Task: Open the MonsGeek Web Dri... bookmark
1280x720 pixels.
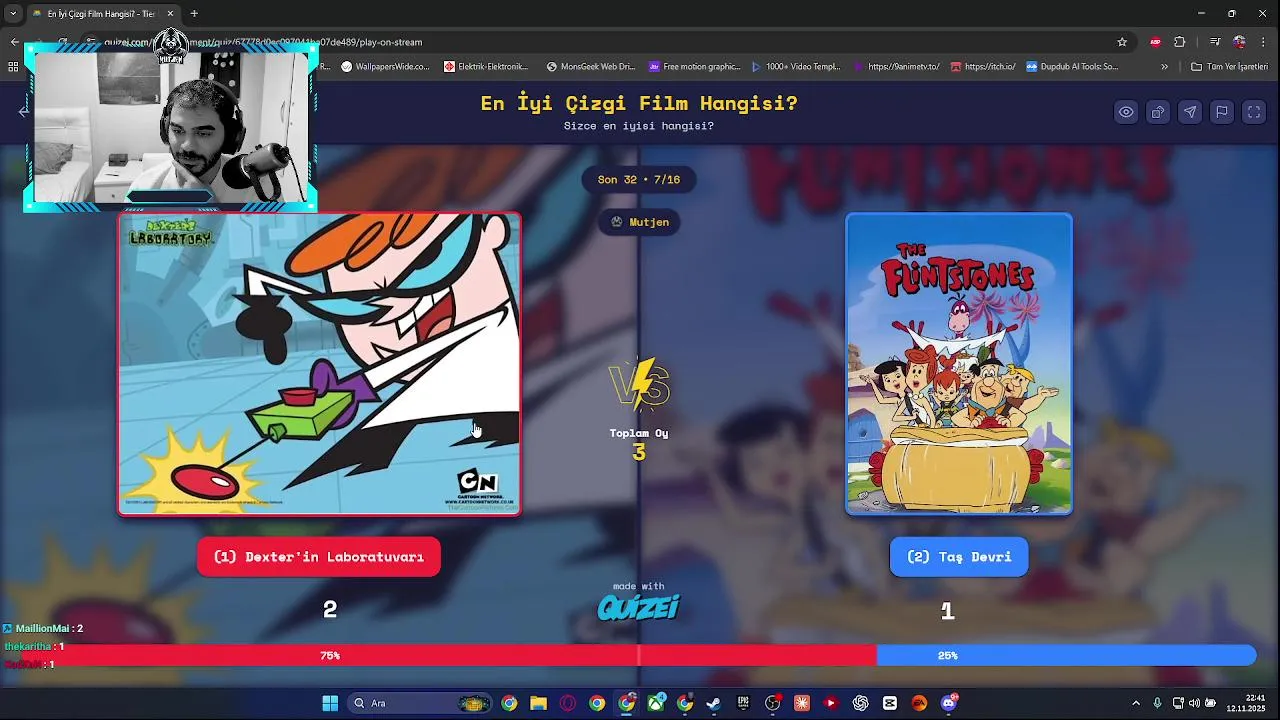Action: (591, 67)
